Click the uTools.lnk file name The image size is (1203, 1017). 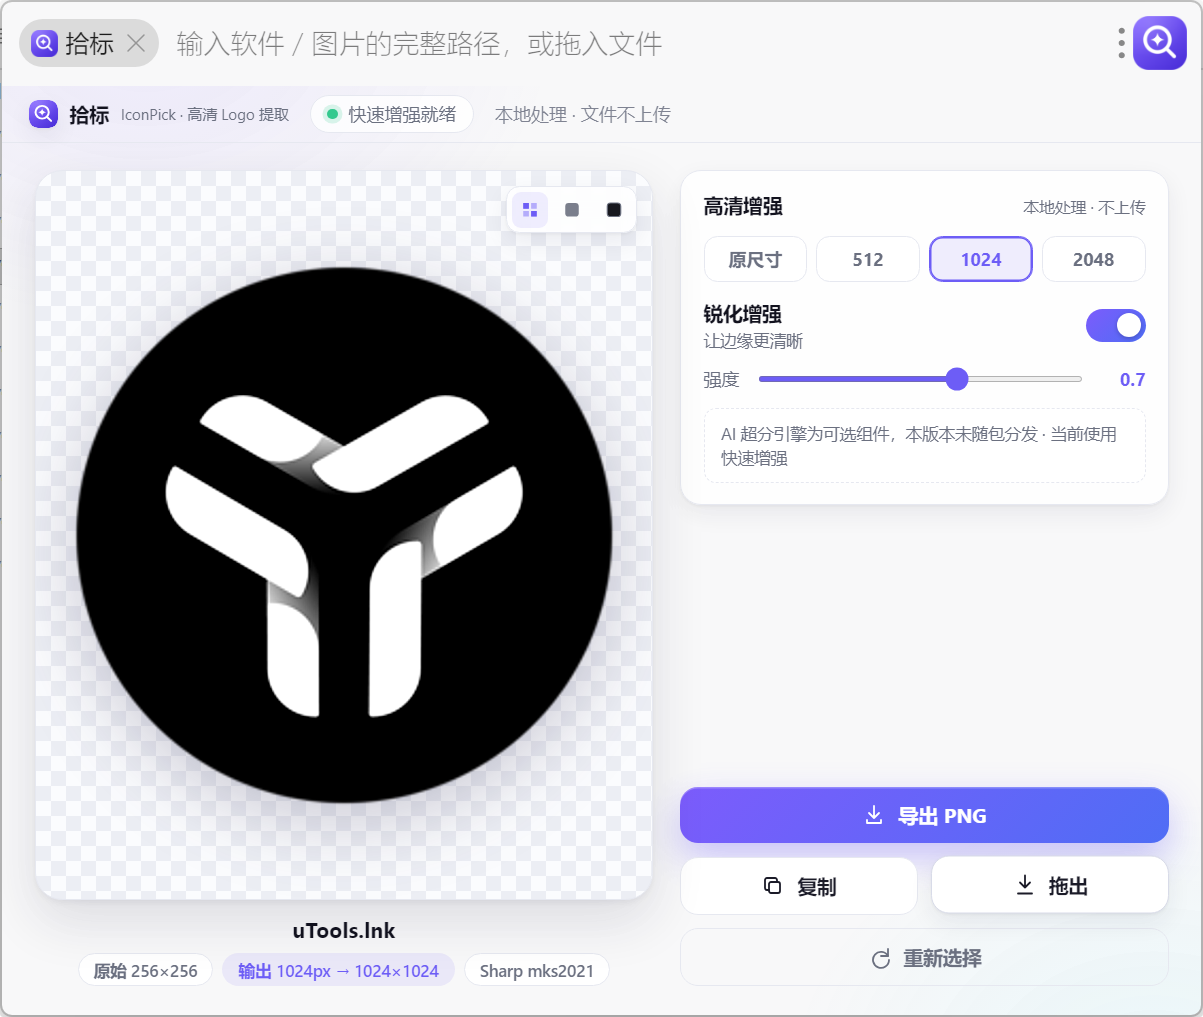[x=344, y=931]
